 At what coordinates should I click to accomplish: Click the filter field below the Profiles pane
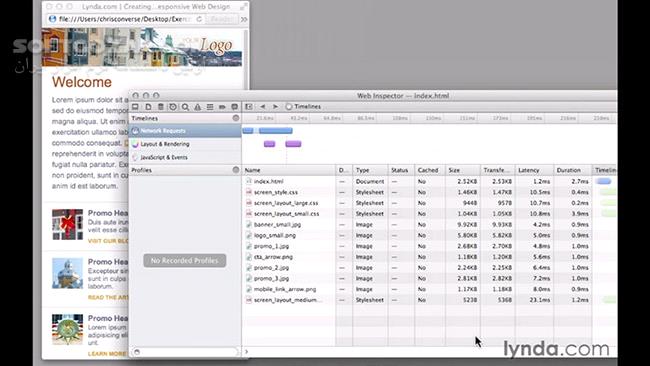[185, 352]
